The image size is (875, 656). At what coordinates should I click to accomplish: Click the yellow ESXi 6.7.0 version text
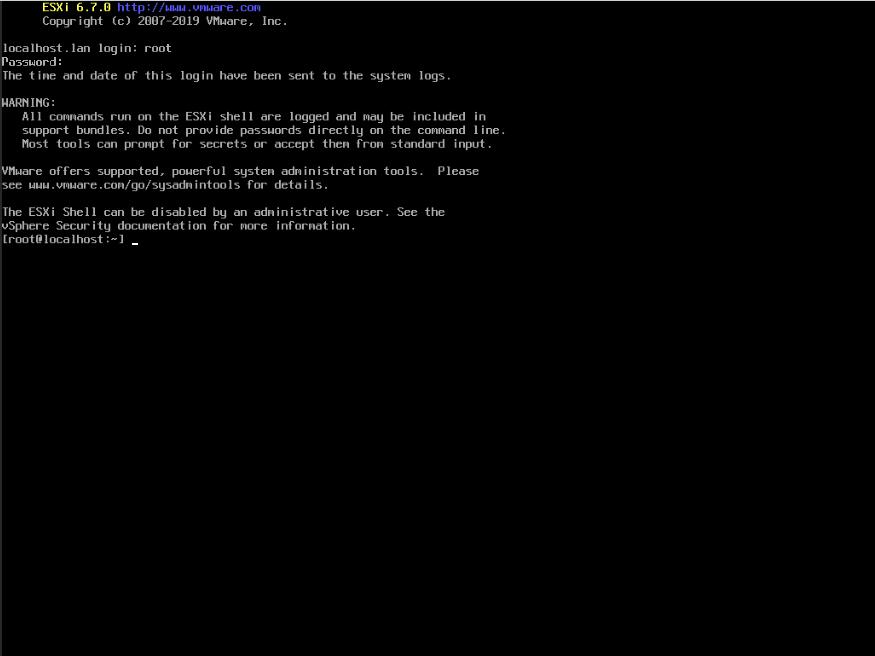tap(76, 8)
